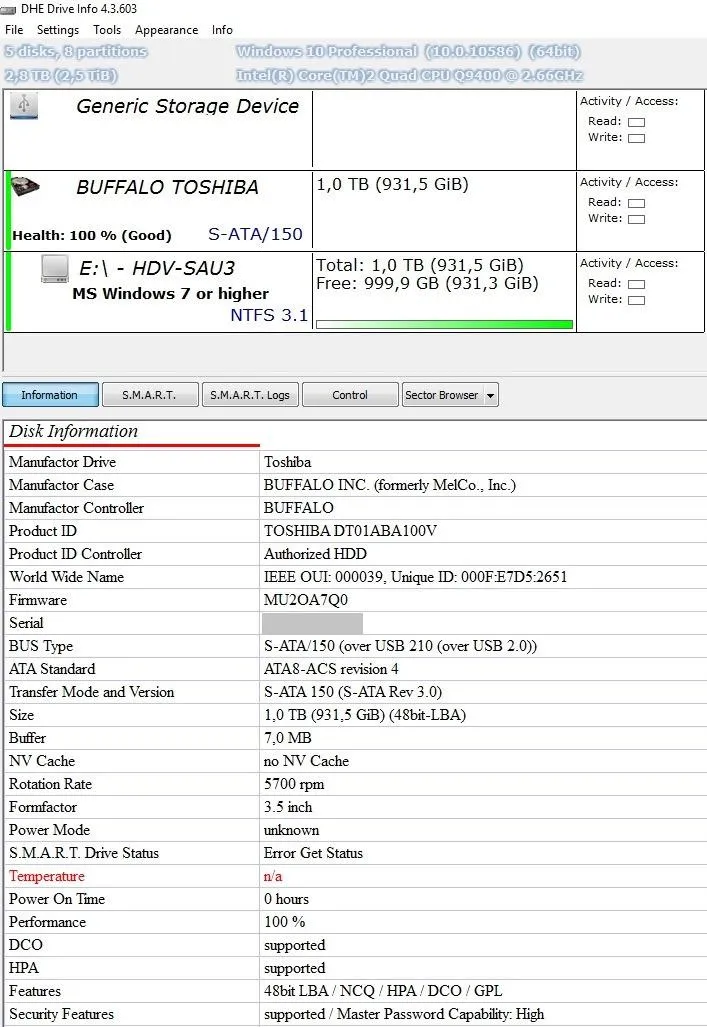Select the Power On Time 0 hours value

(x=286, y=899)
